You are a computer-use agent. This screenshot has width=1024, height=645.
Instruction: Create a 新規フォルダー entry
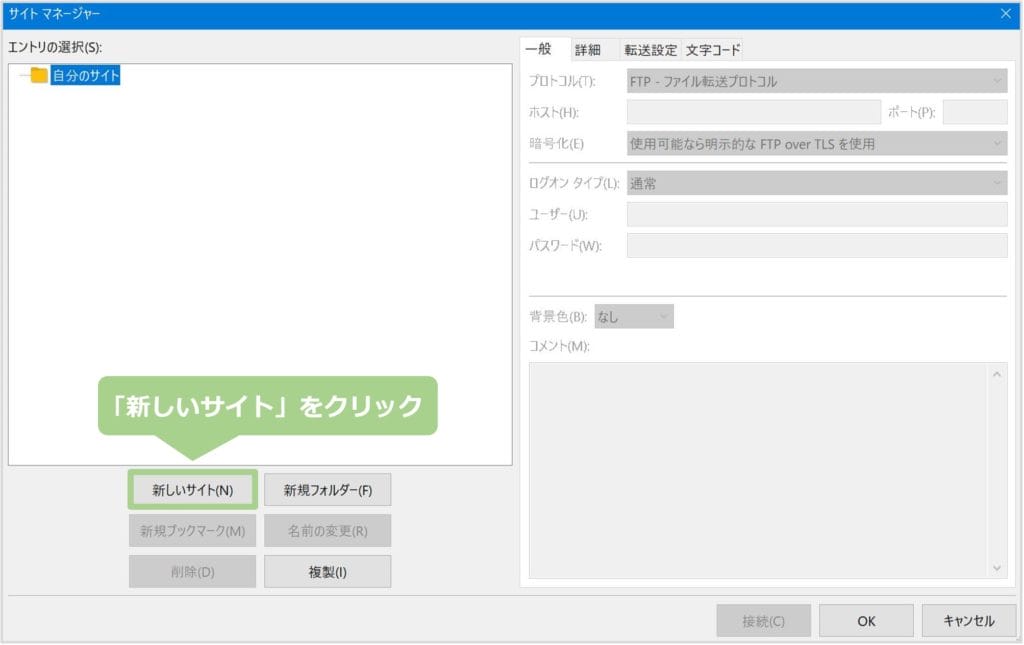click(x=328, y=489)
